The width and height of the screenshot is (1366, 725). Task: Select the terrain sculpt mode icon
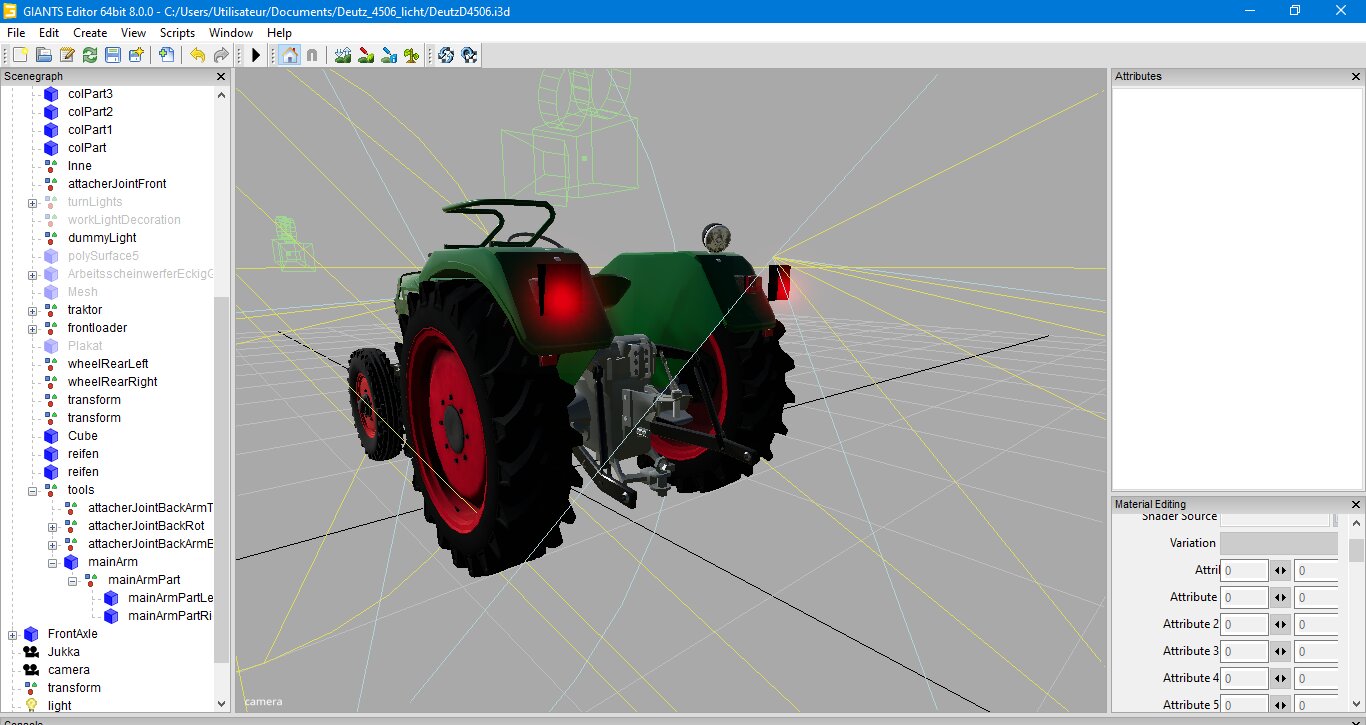coord(343,55)
